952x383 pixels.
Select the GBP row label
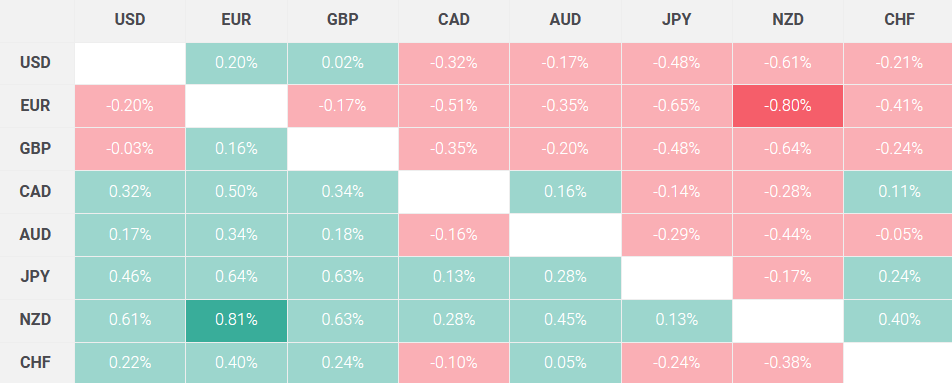pyautogui.click(x=37, y=149)
